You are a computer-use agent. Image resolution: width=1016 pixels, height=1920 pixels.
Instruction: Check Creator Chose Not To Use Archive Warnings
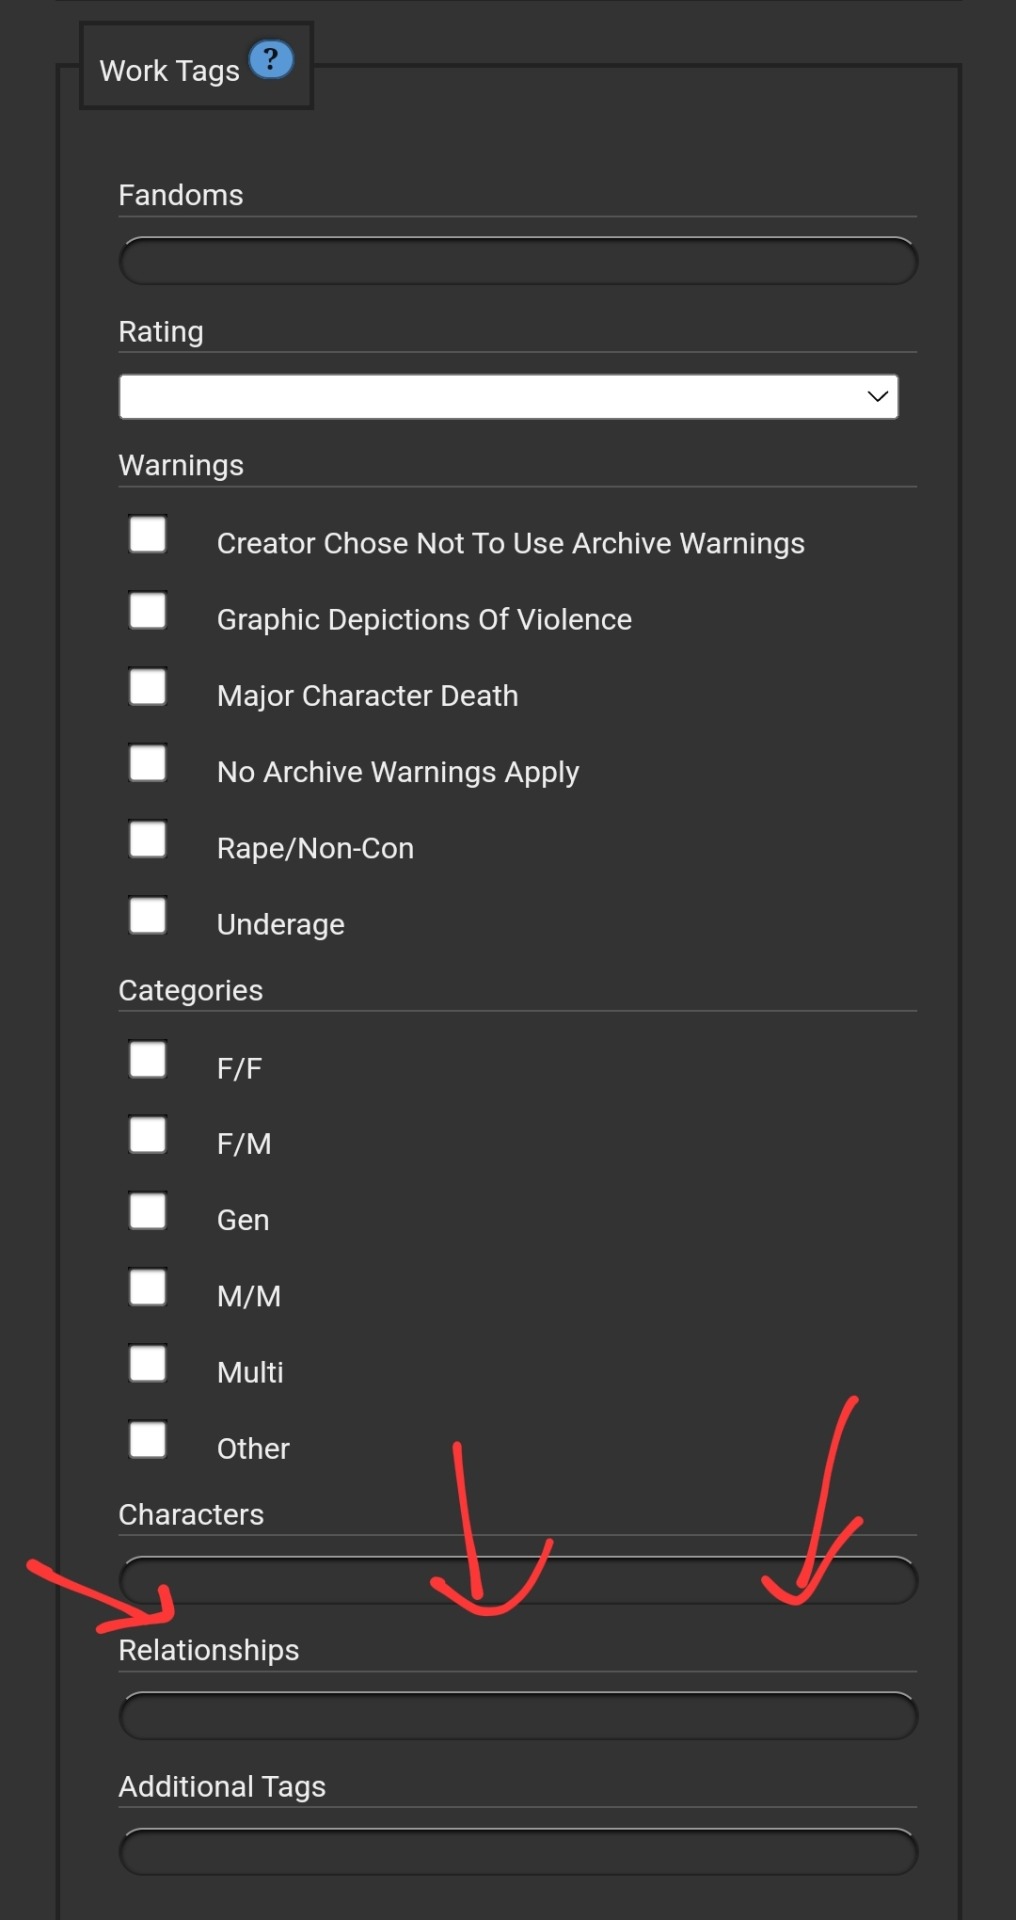pos(148,535)
